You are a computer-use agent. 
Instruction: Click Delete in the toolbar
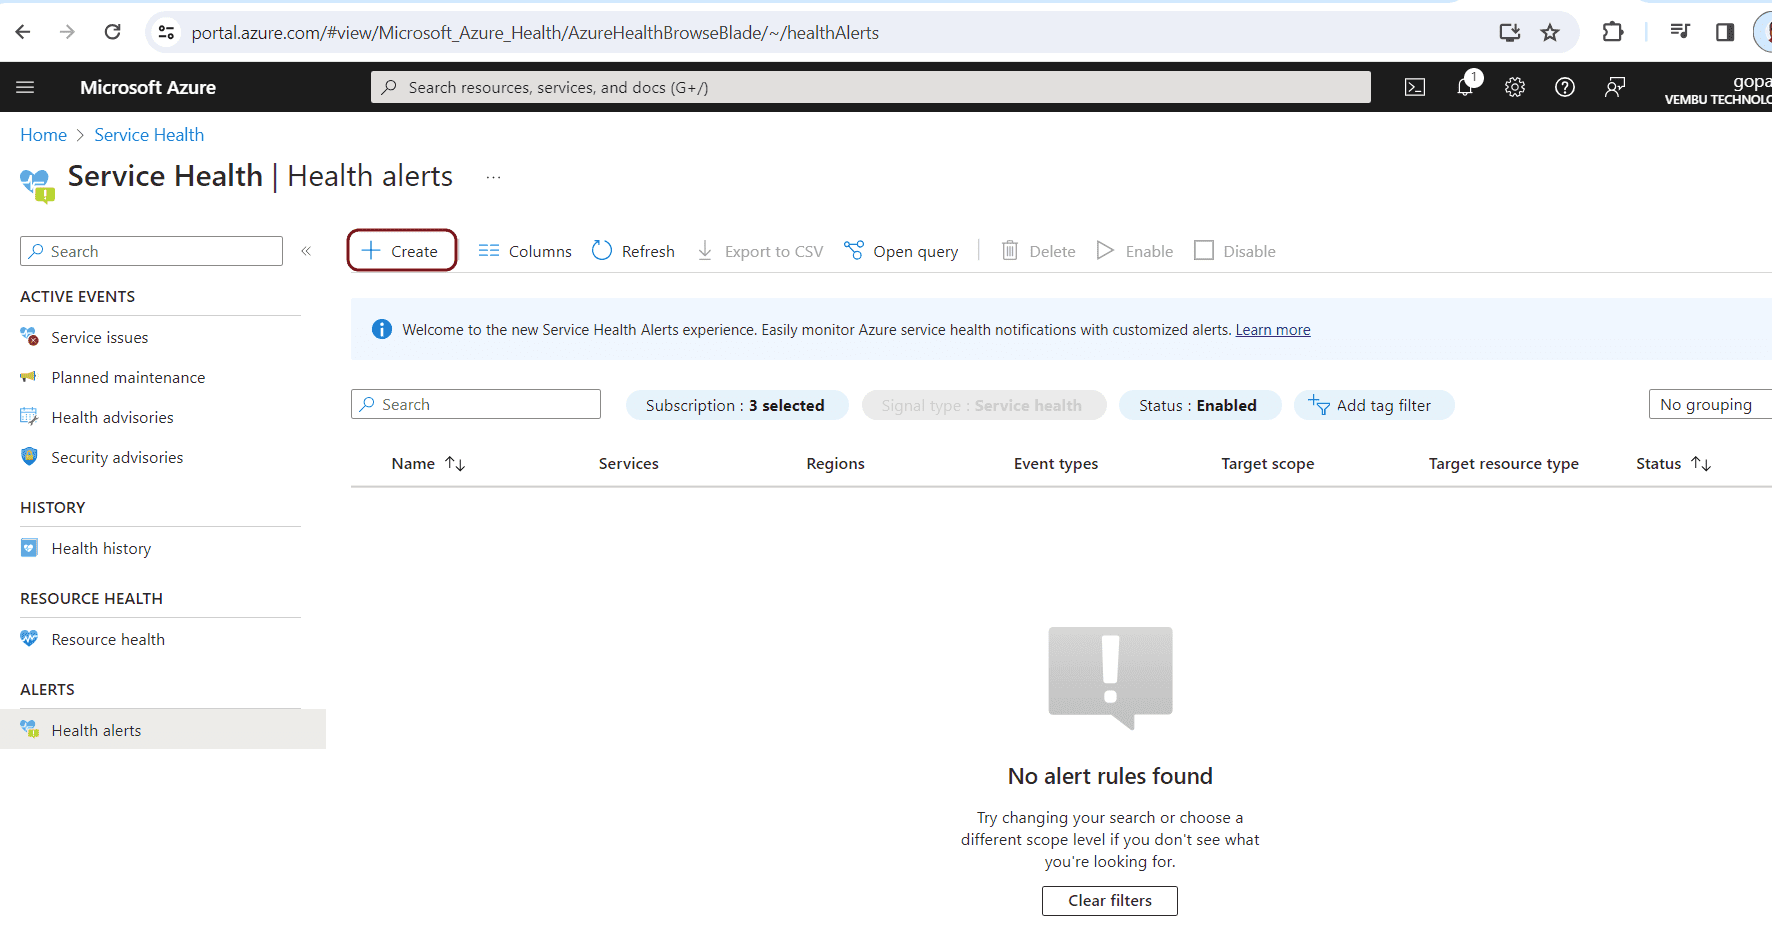point(1039,251)
